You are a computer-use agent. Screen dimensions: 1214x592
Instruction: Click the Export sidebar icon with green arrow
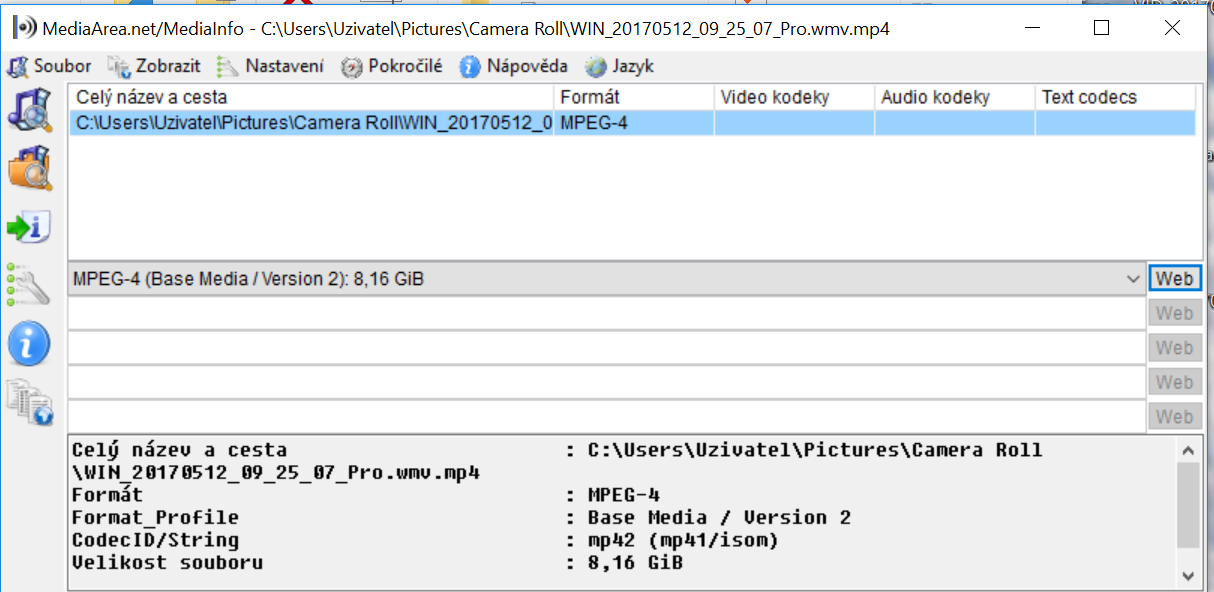click(29, 227)
